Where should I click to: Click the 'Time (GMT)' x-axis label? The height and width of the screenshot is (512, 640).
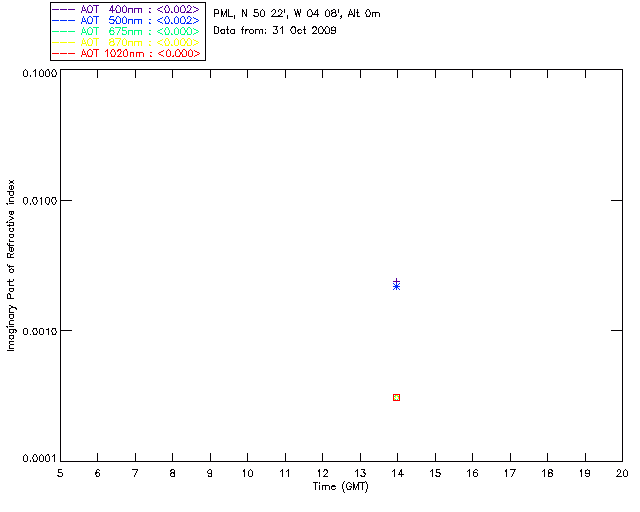pos(341,487)
